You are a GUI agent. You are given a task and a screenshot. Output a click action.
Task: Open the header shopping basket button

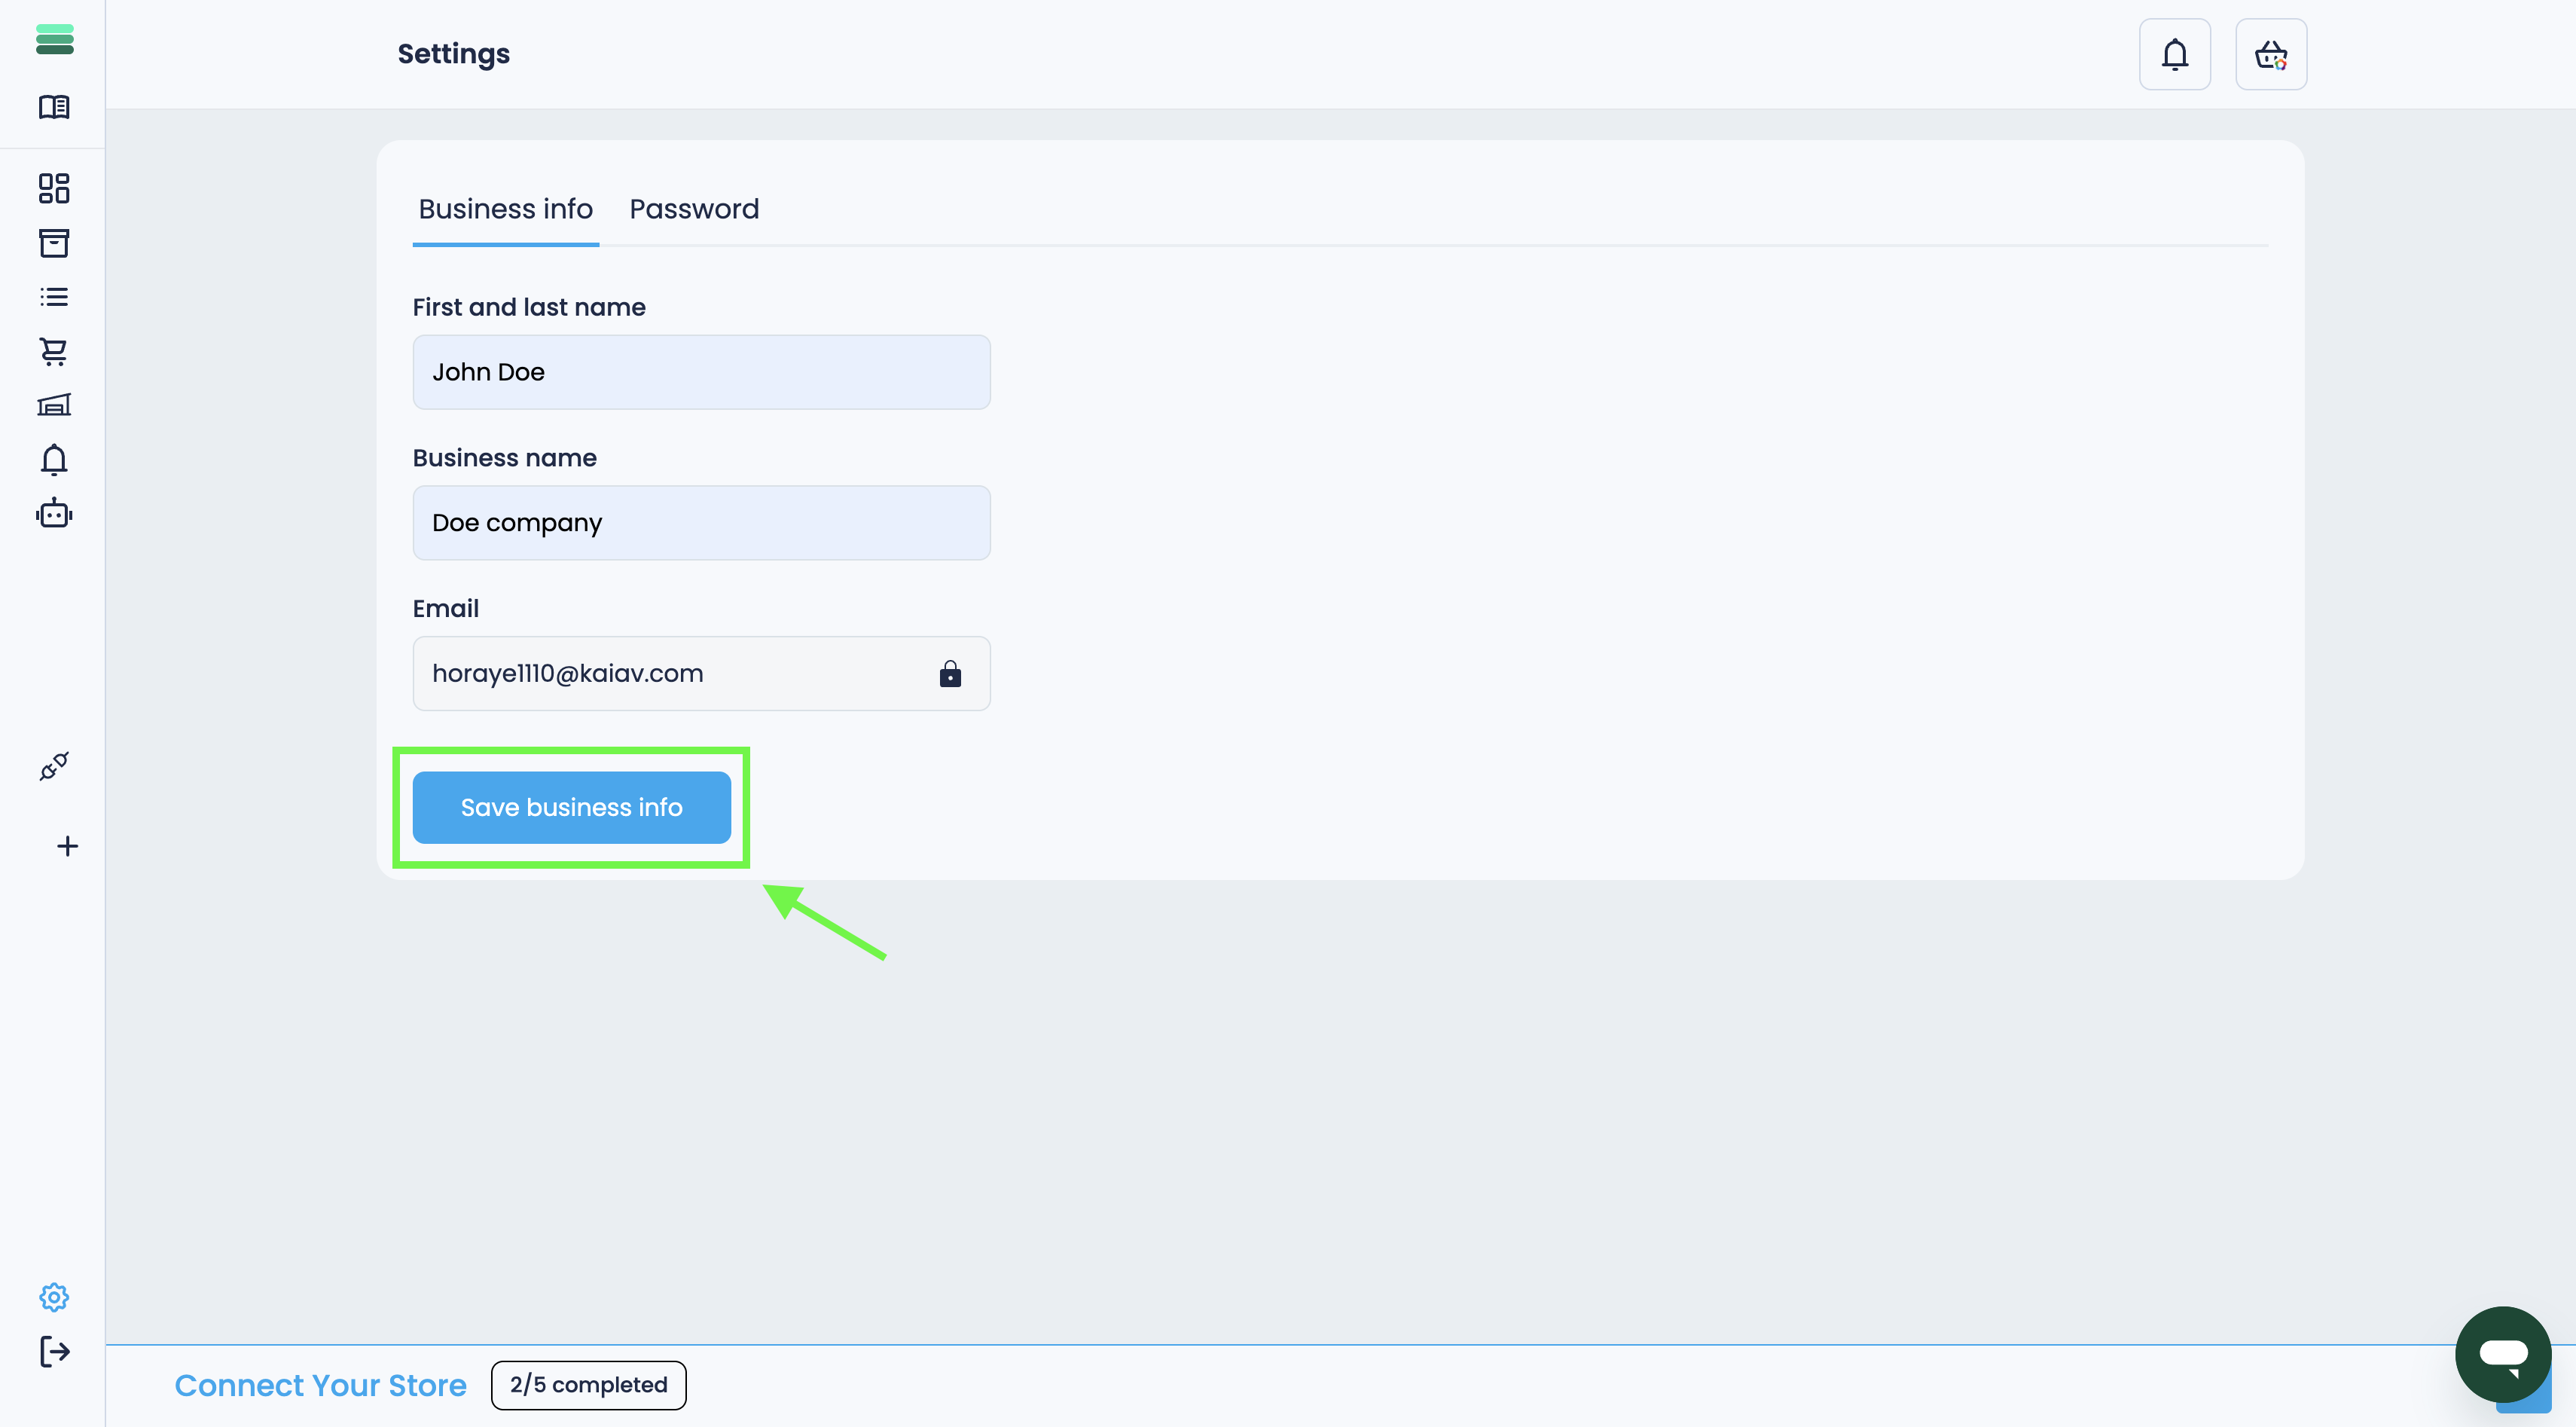[x=2270, y=54]
